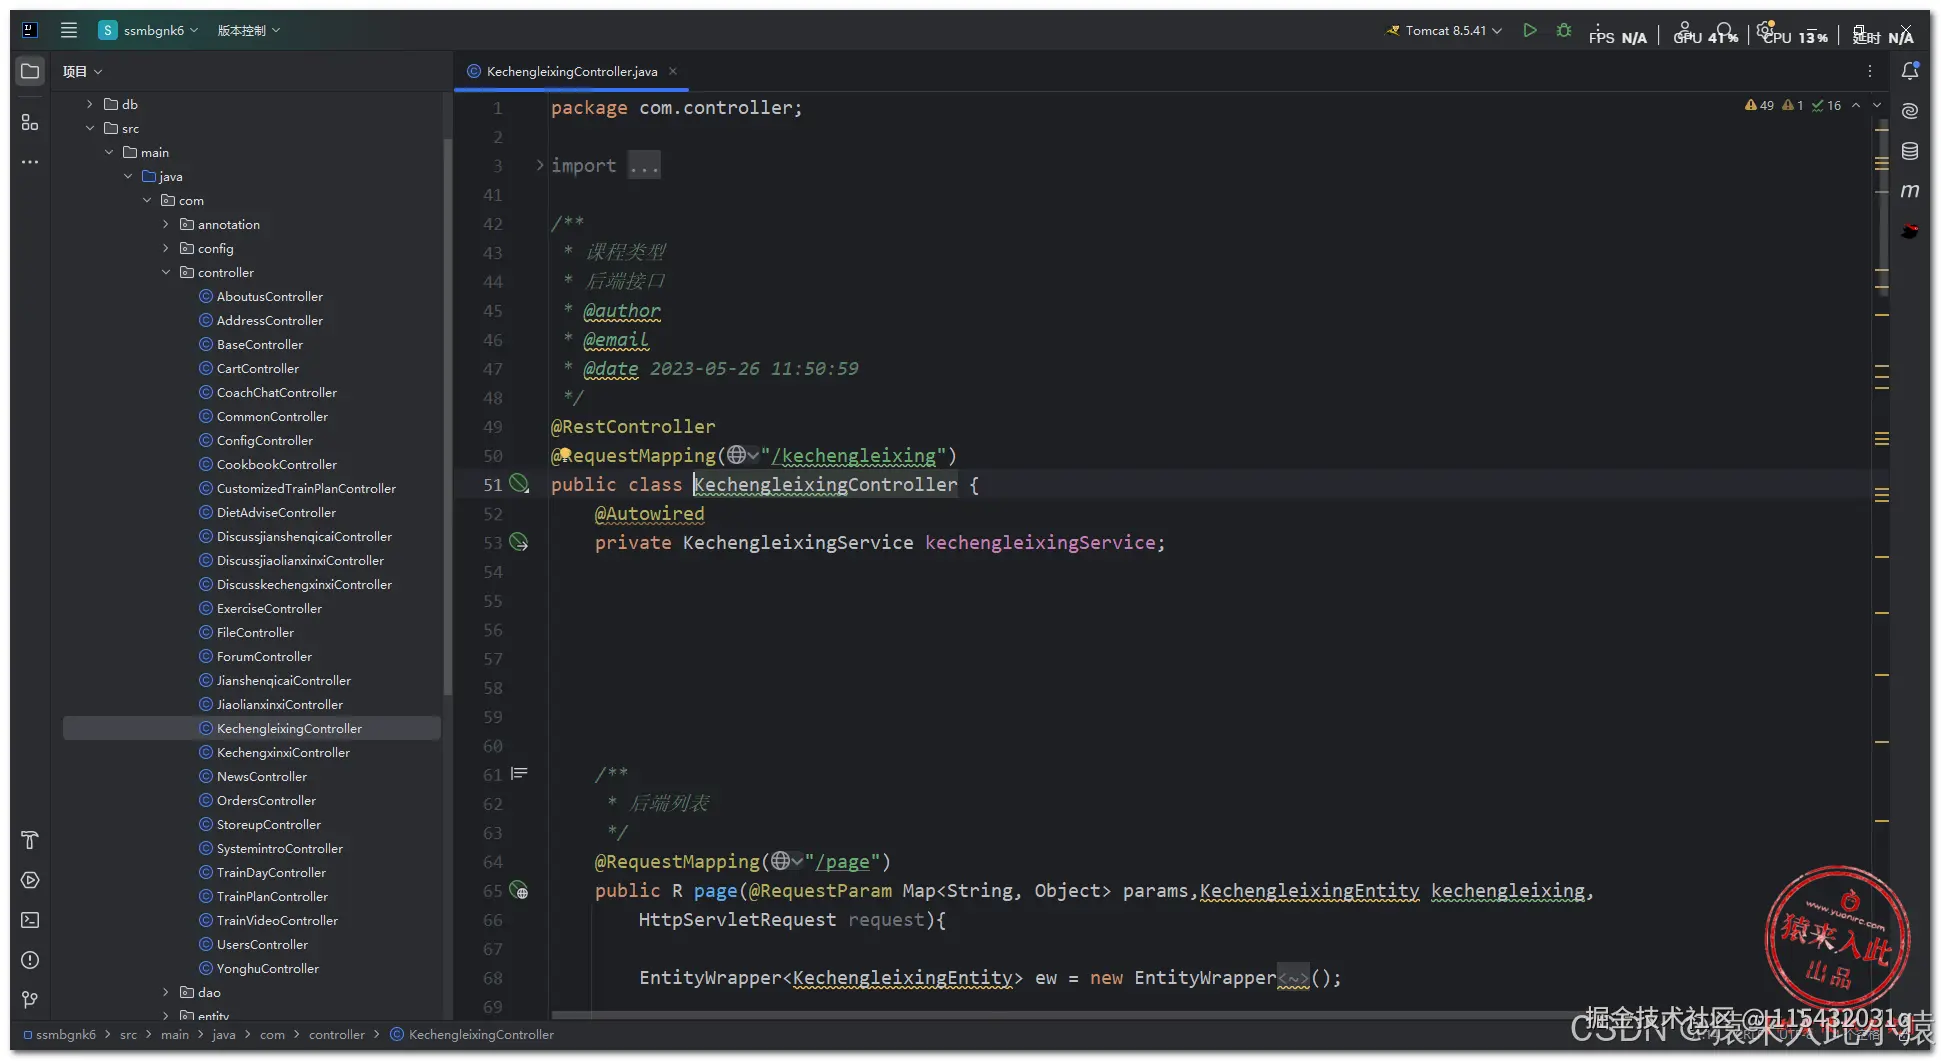Open the 版本控制 dropdown
Viewport: 1941px width, 1061px height.
pyautogui.click(x=249, y=30)
